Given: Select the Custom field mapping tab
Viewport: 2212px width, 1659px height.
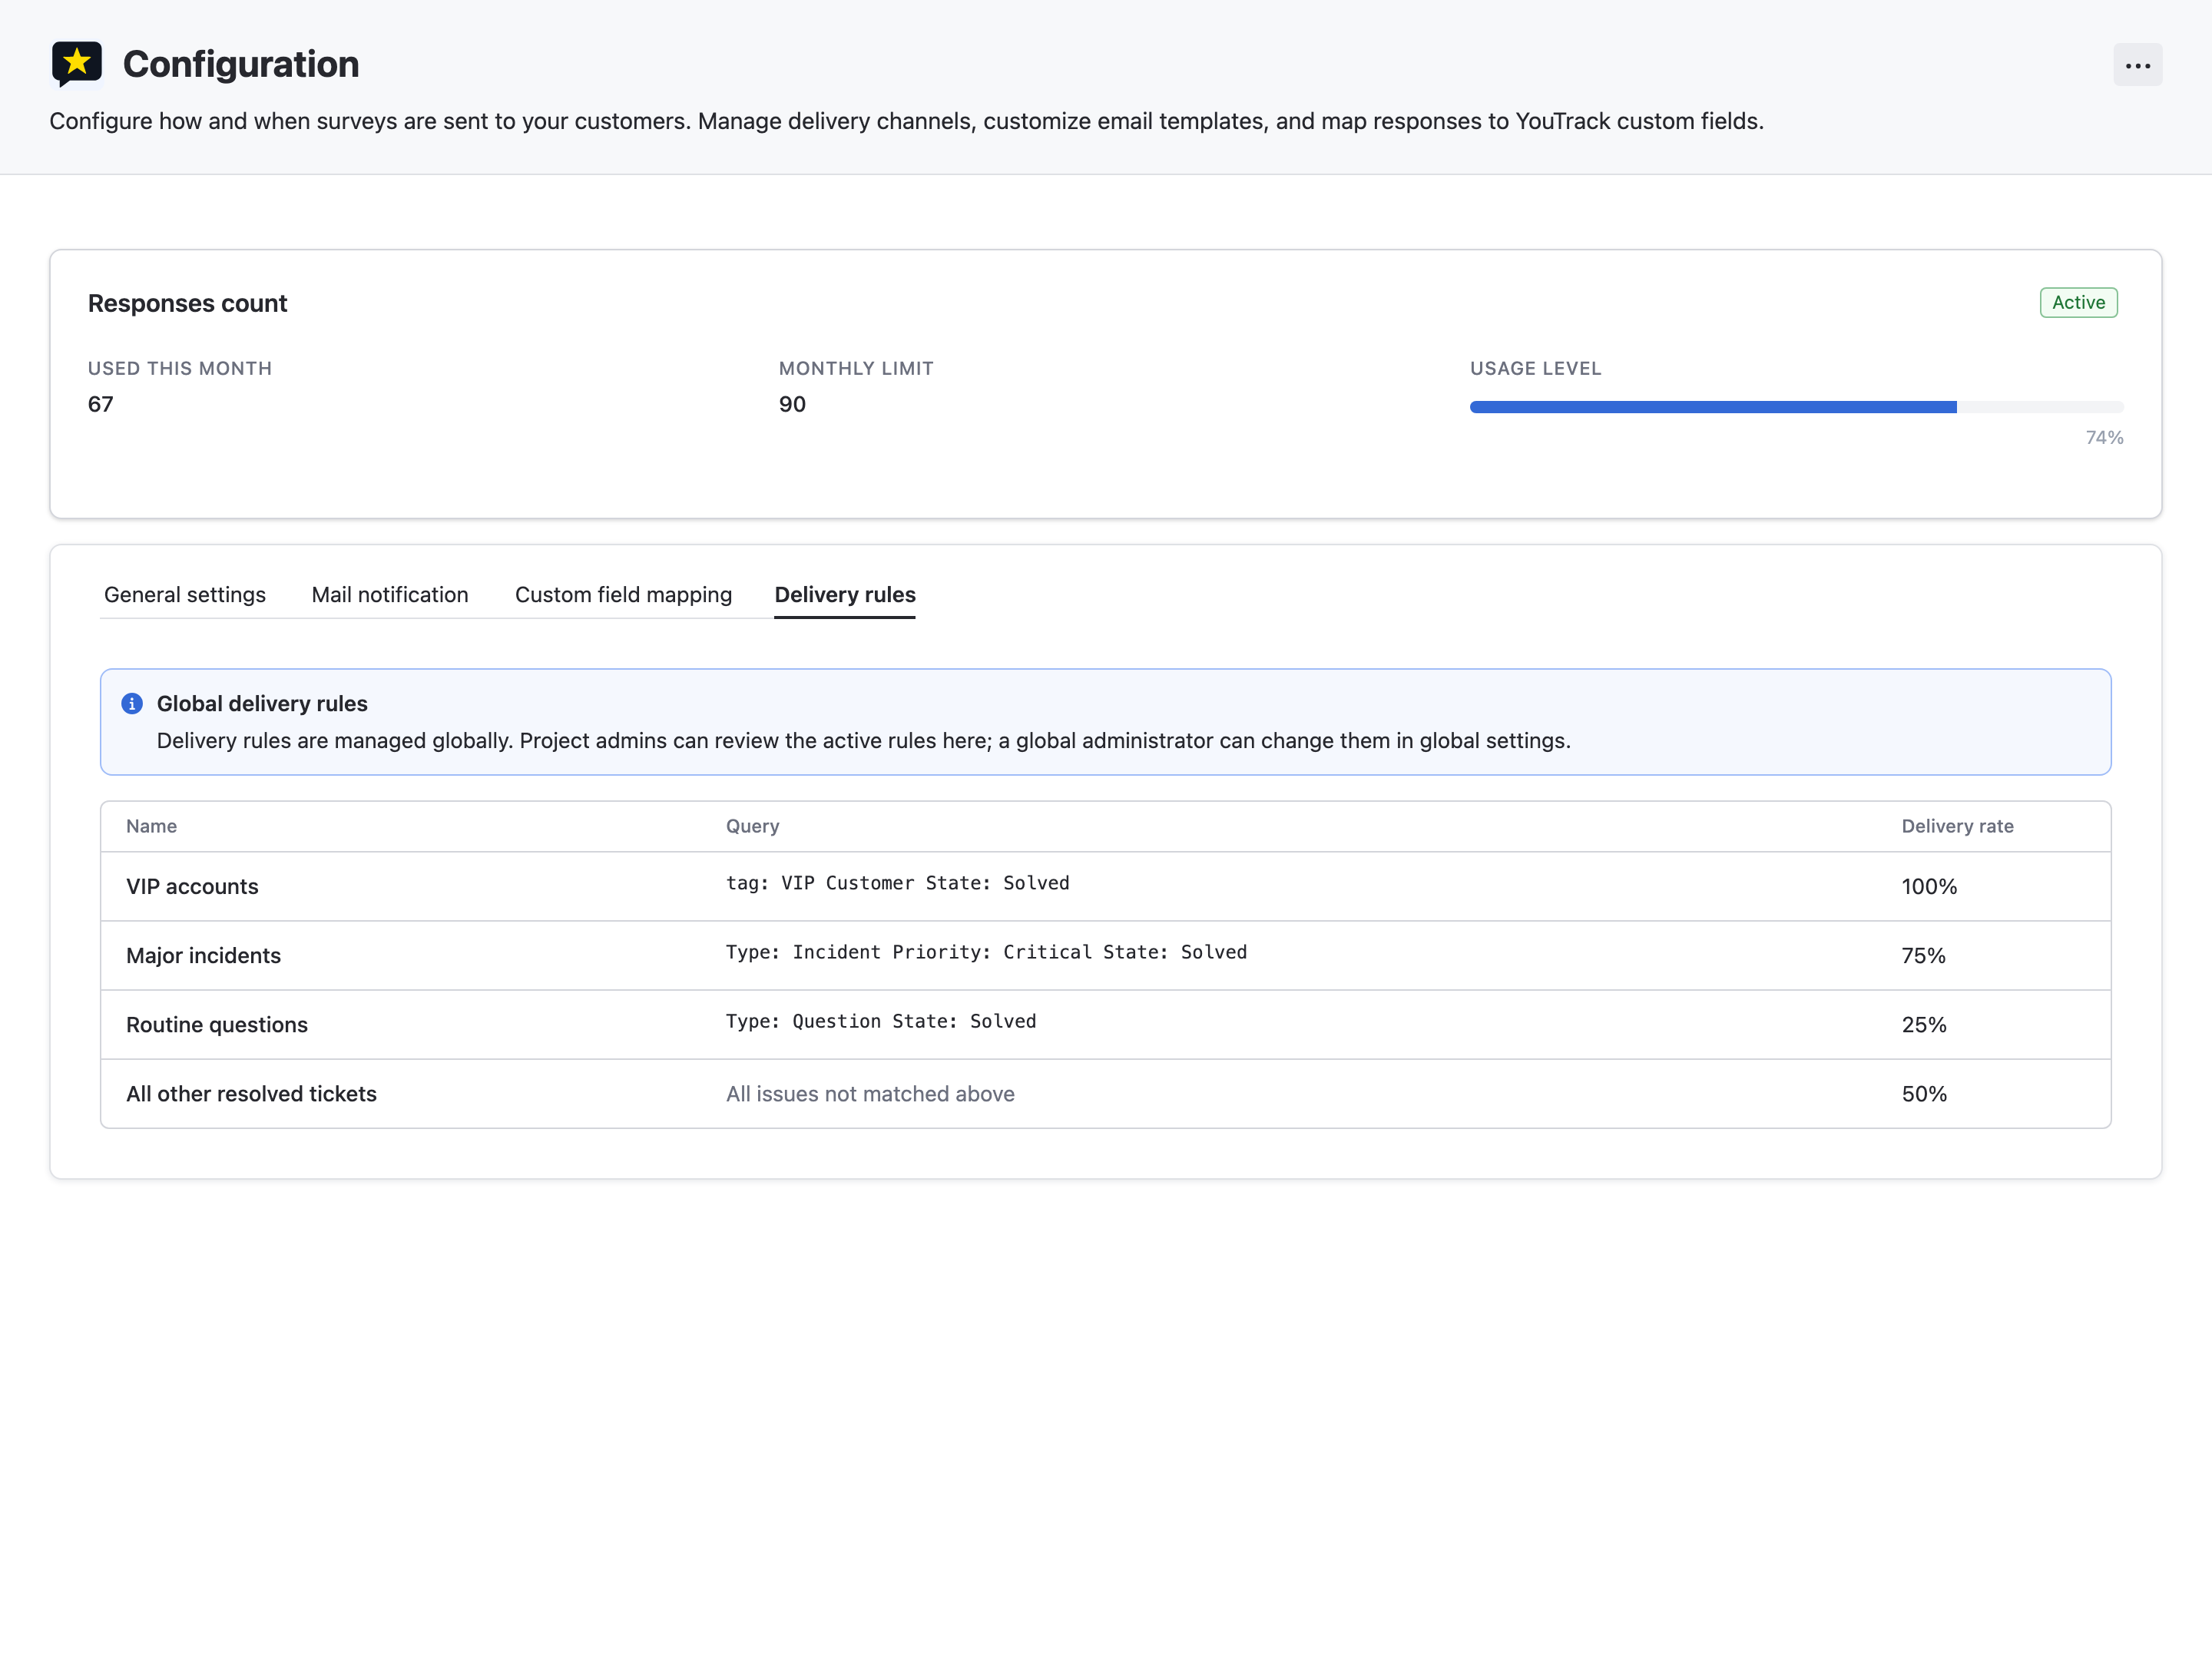Looking at the screenshot, I should tap(623, 595).
